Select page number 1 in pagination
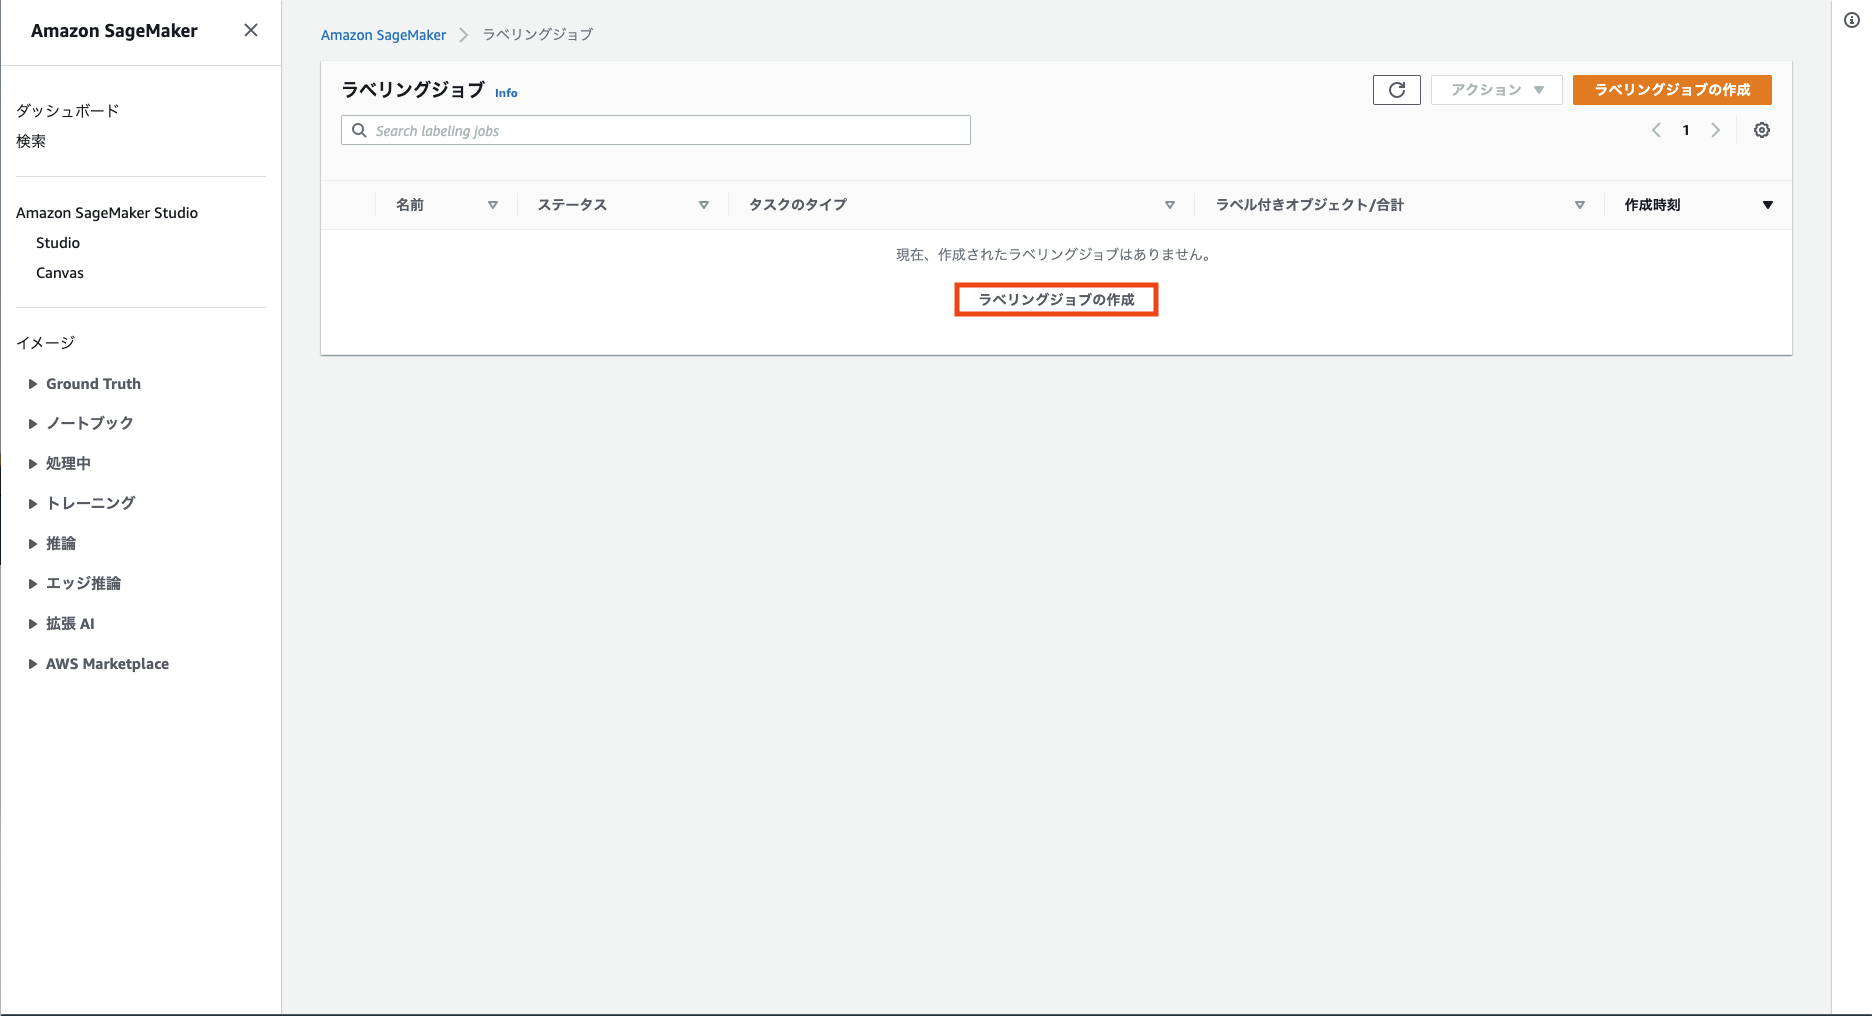The width and height of the screenshot is (1872, 1016). click(1686, 130)
